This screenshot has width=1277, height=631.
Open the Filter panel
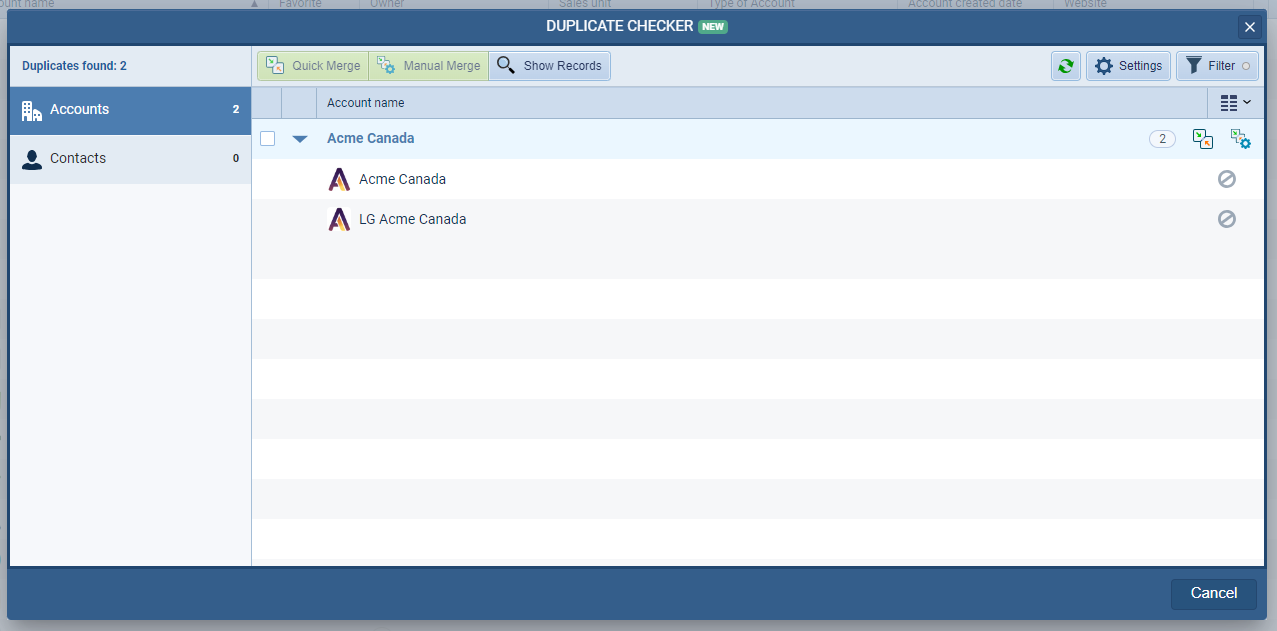1217,66
